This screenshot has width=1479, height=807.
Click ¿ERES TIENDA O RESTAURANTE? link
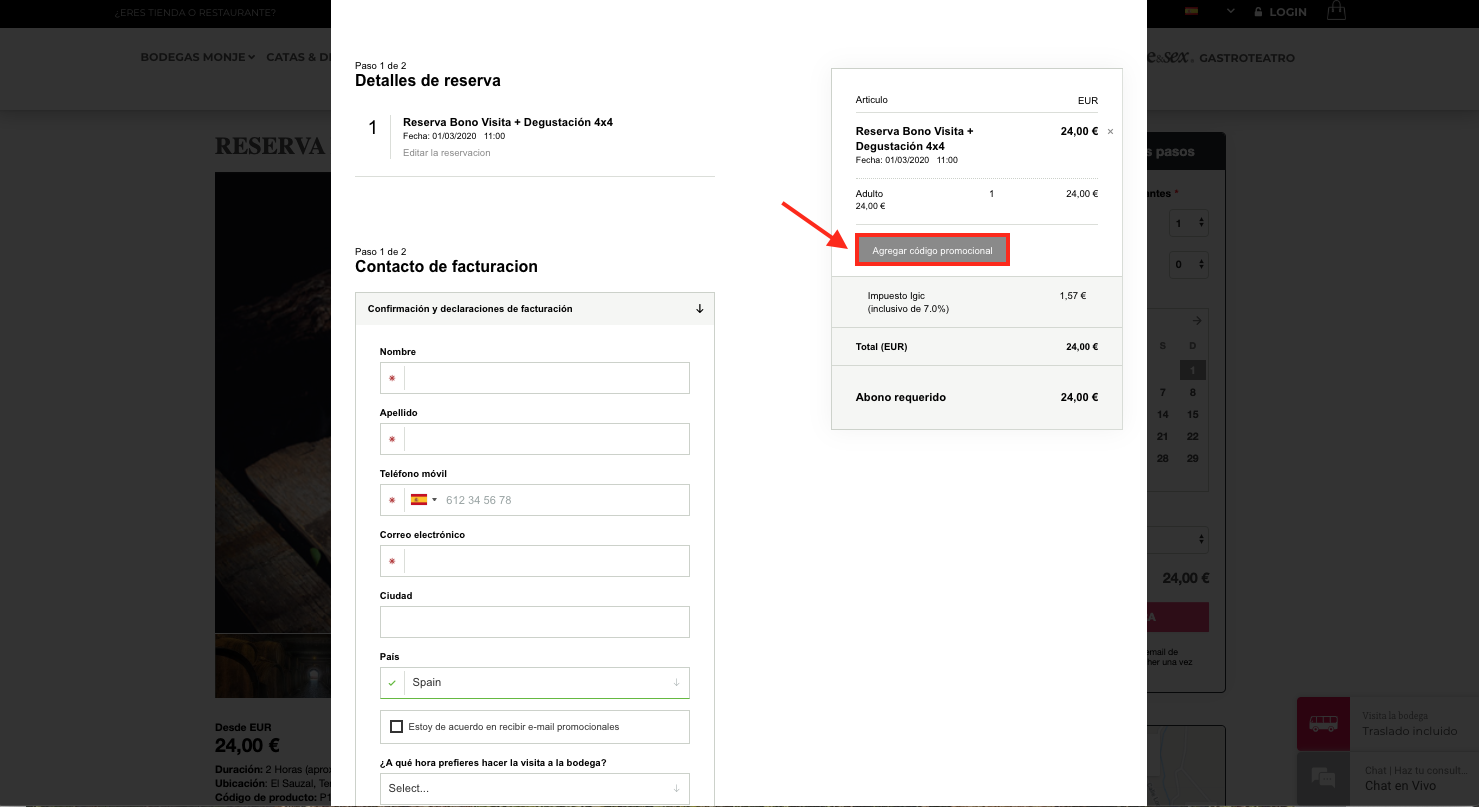pyautogui.click(x=195, y=13)
